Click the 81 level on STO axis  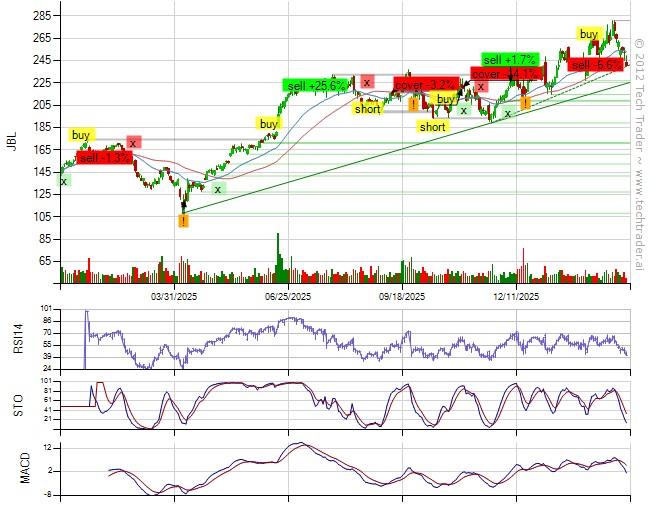tap(47, 391)
